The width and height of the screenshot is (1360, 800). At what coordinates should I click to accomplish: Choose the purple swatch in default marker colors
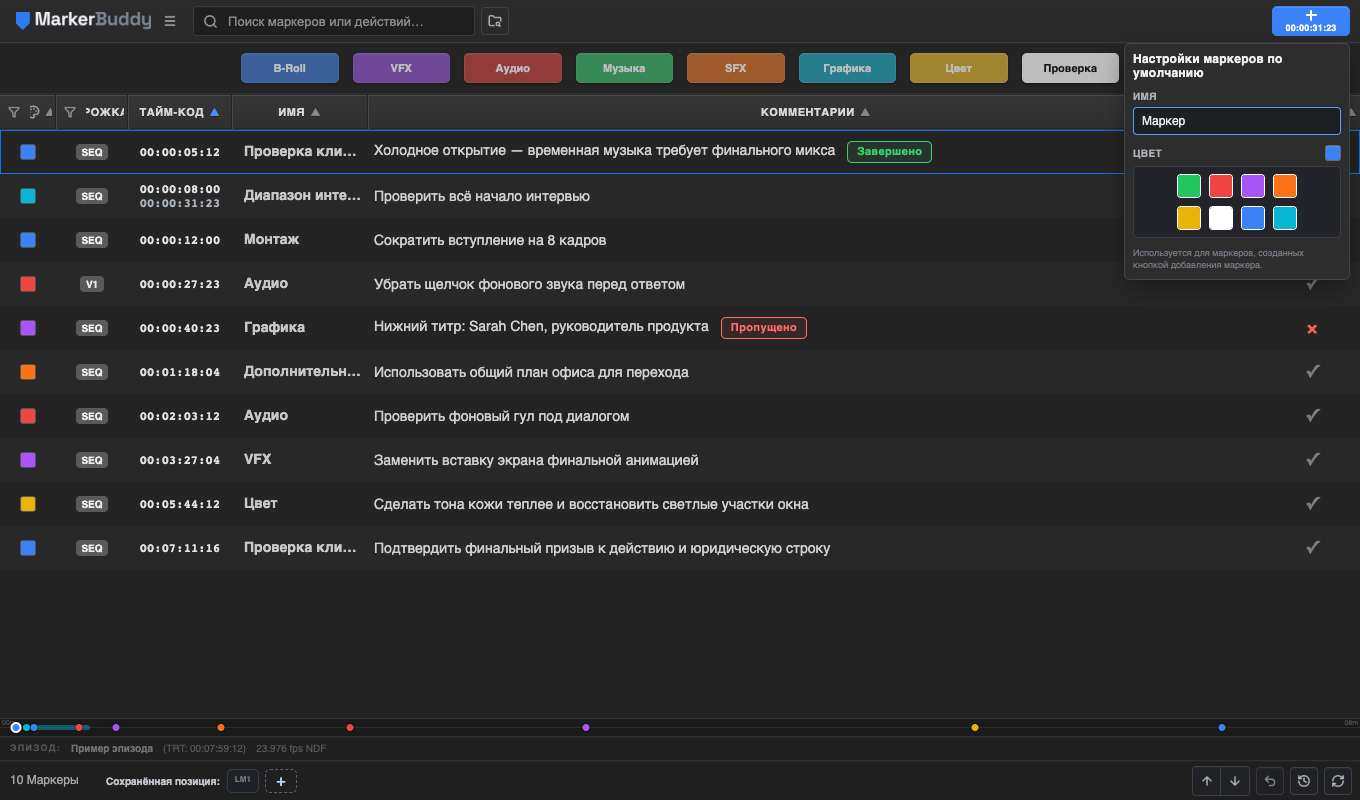[1253, 186]
